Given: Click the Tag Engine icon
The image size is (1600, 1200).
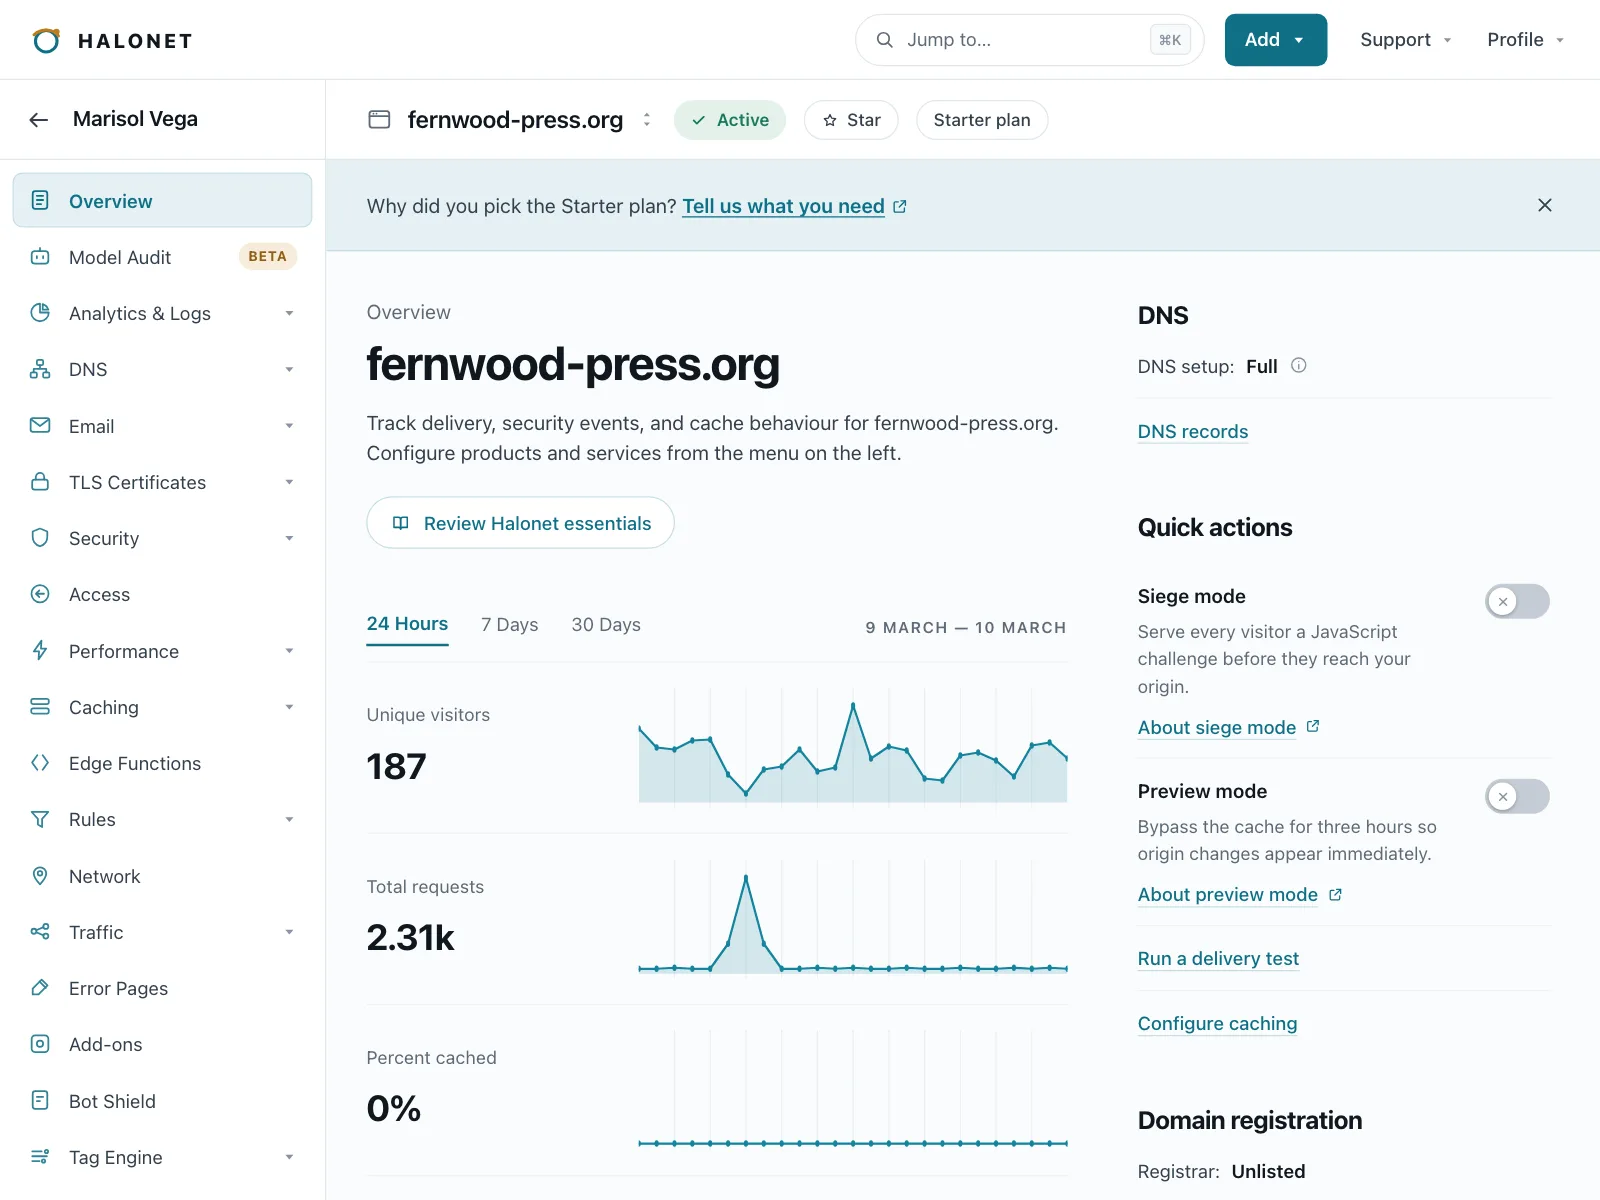Looking at the screenshot, I should (x=40, y=1157).
